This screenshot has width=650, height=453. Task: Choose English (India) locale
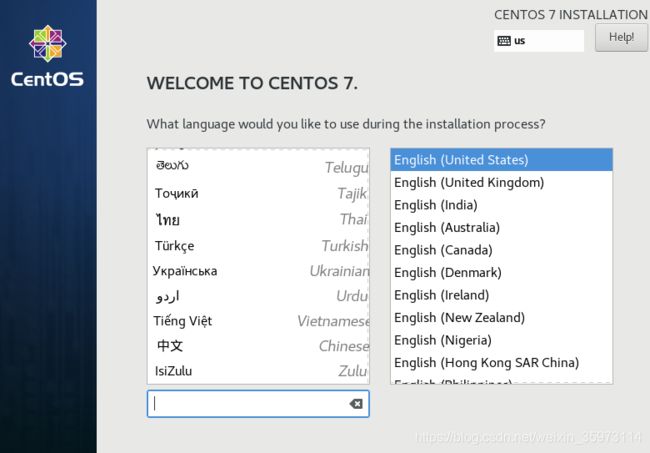(x=501, y=205)
